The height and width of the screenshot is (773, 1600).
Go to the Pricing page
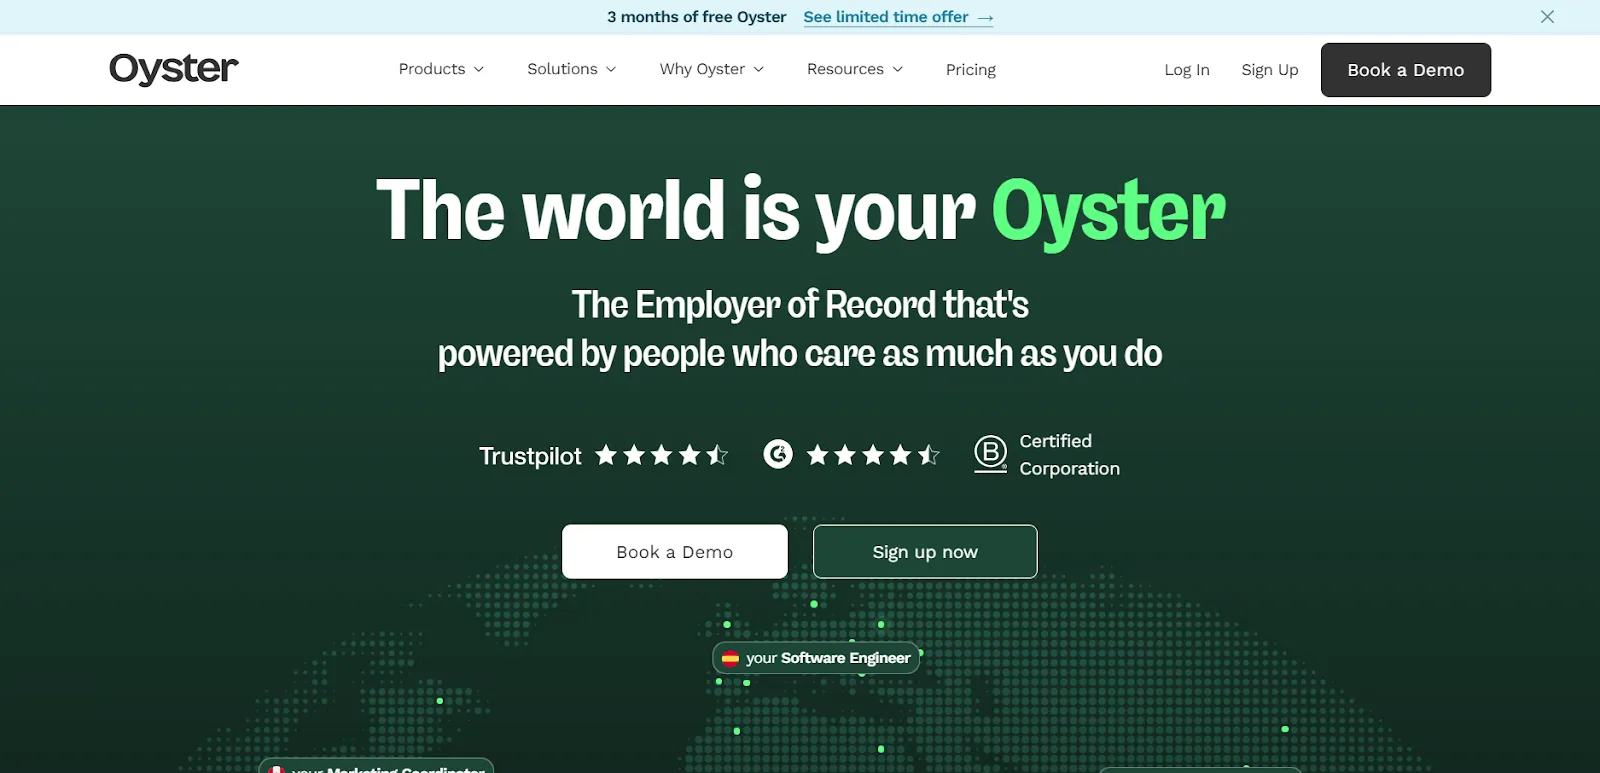click(971, 69)
